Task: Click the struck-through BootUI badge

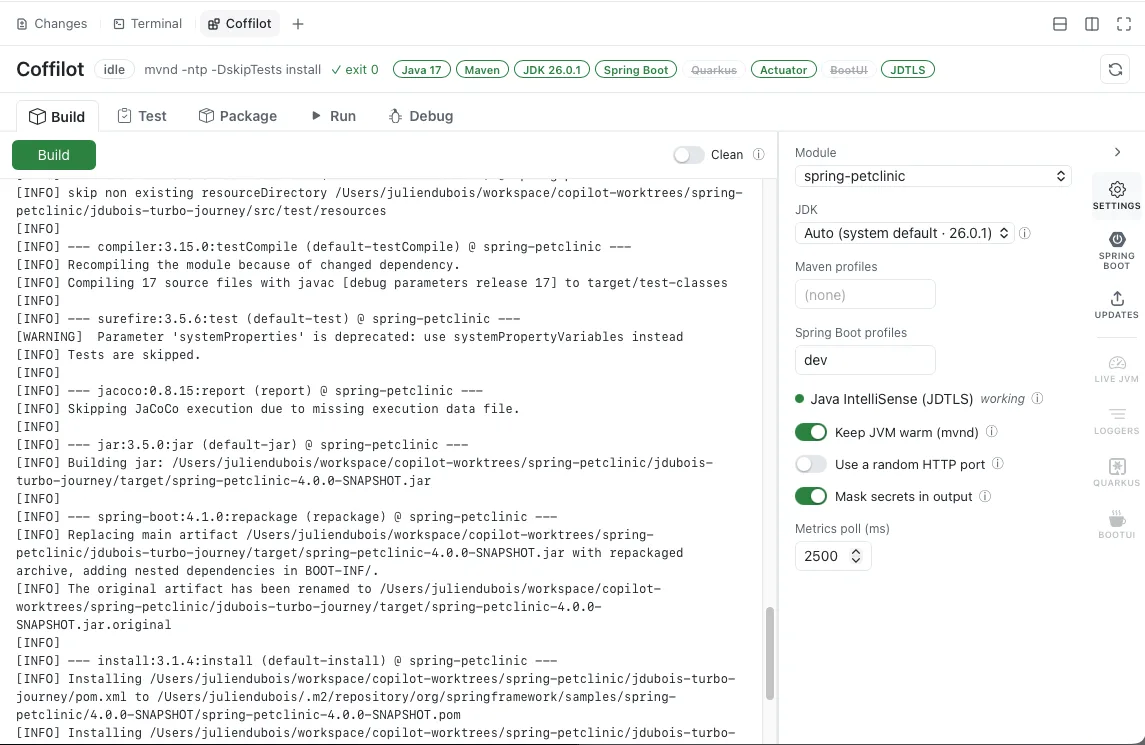Action: (x=849, y=70)
